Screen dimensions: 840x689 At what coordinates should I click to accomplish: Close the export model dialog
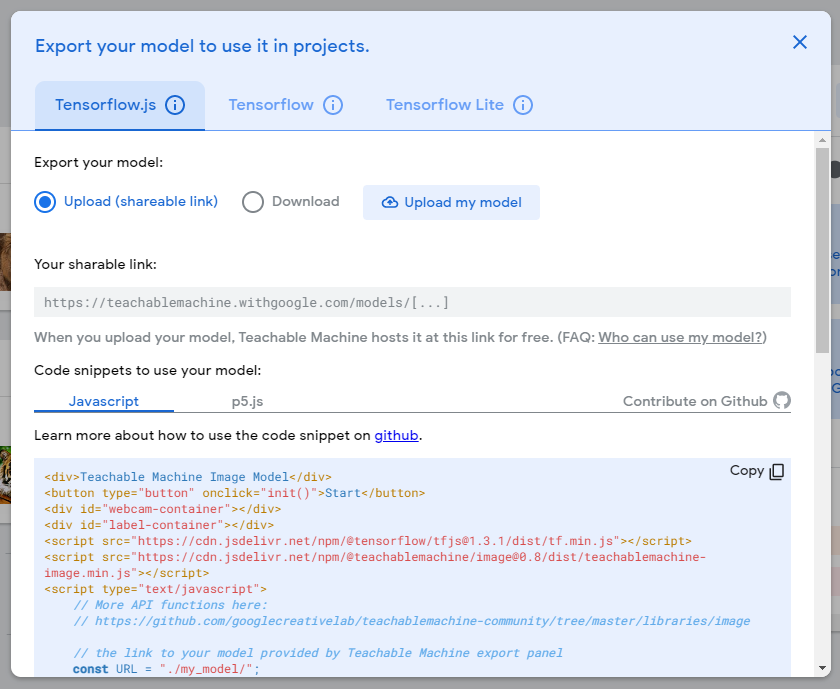(x=799, y=42)
